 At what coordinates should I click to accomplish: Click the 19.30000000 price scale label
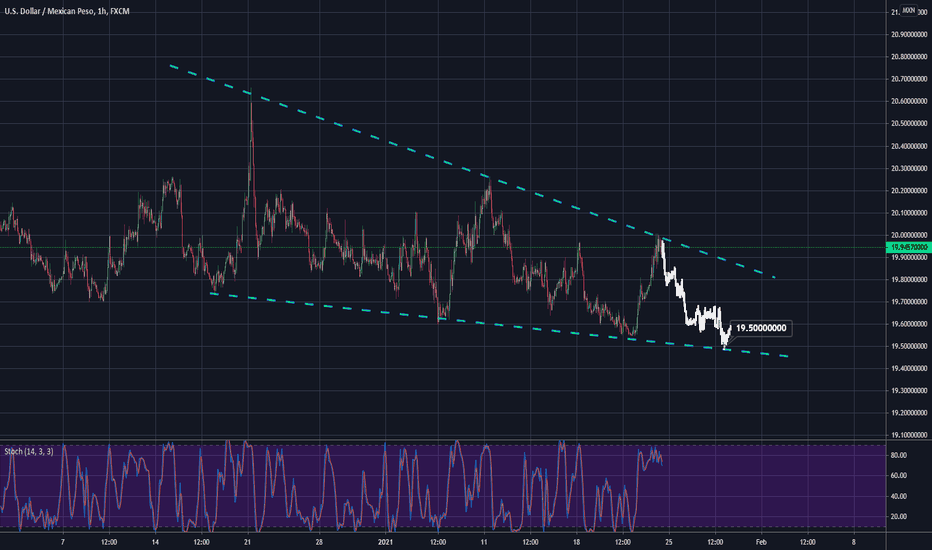pos(909,391)
